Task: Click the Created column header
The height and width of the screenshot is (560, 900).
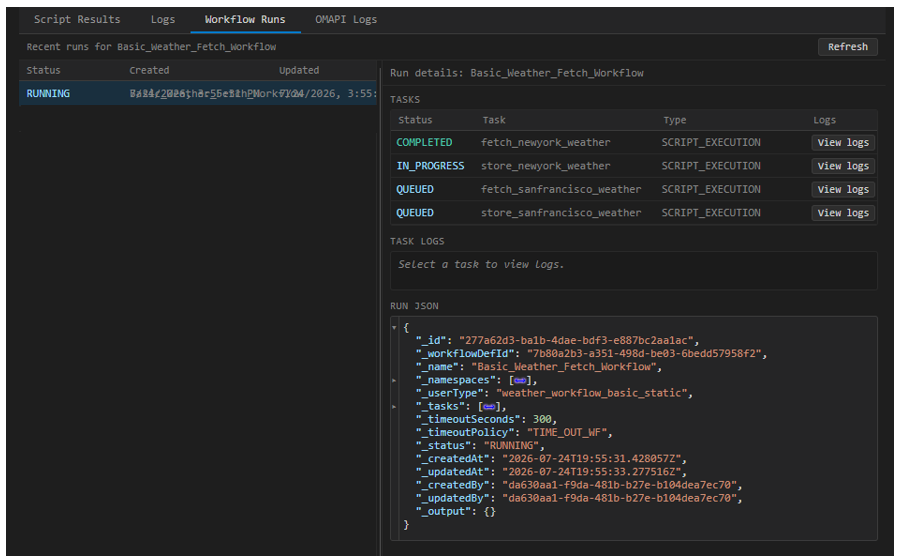Action: [x=149, y=70]
